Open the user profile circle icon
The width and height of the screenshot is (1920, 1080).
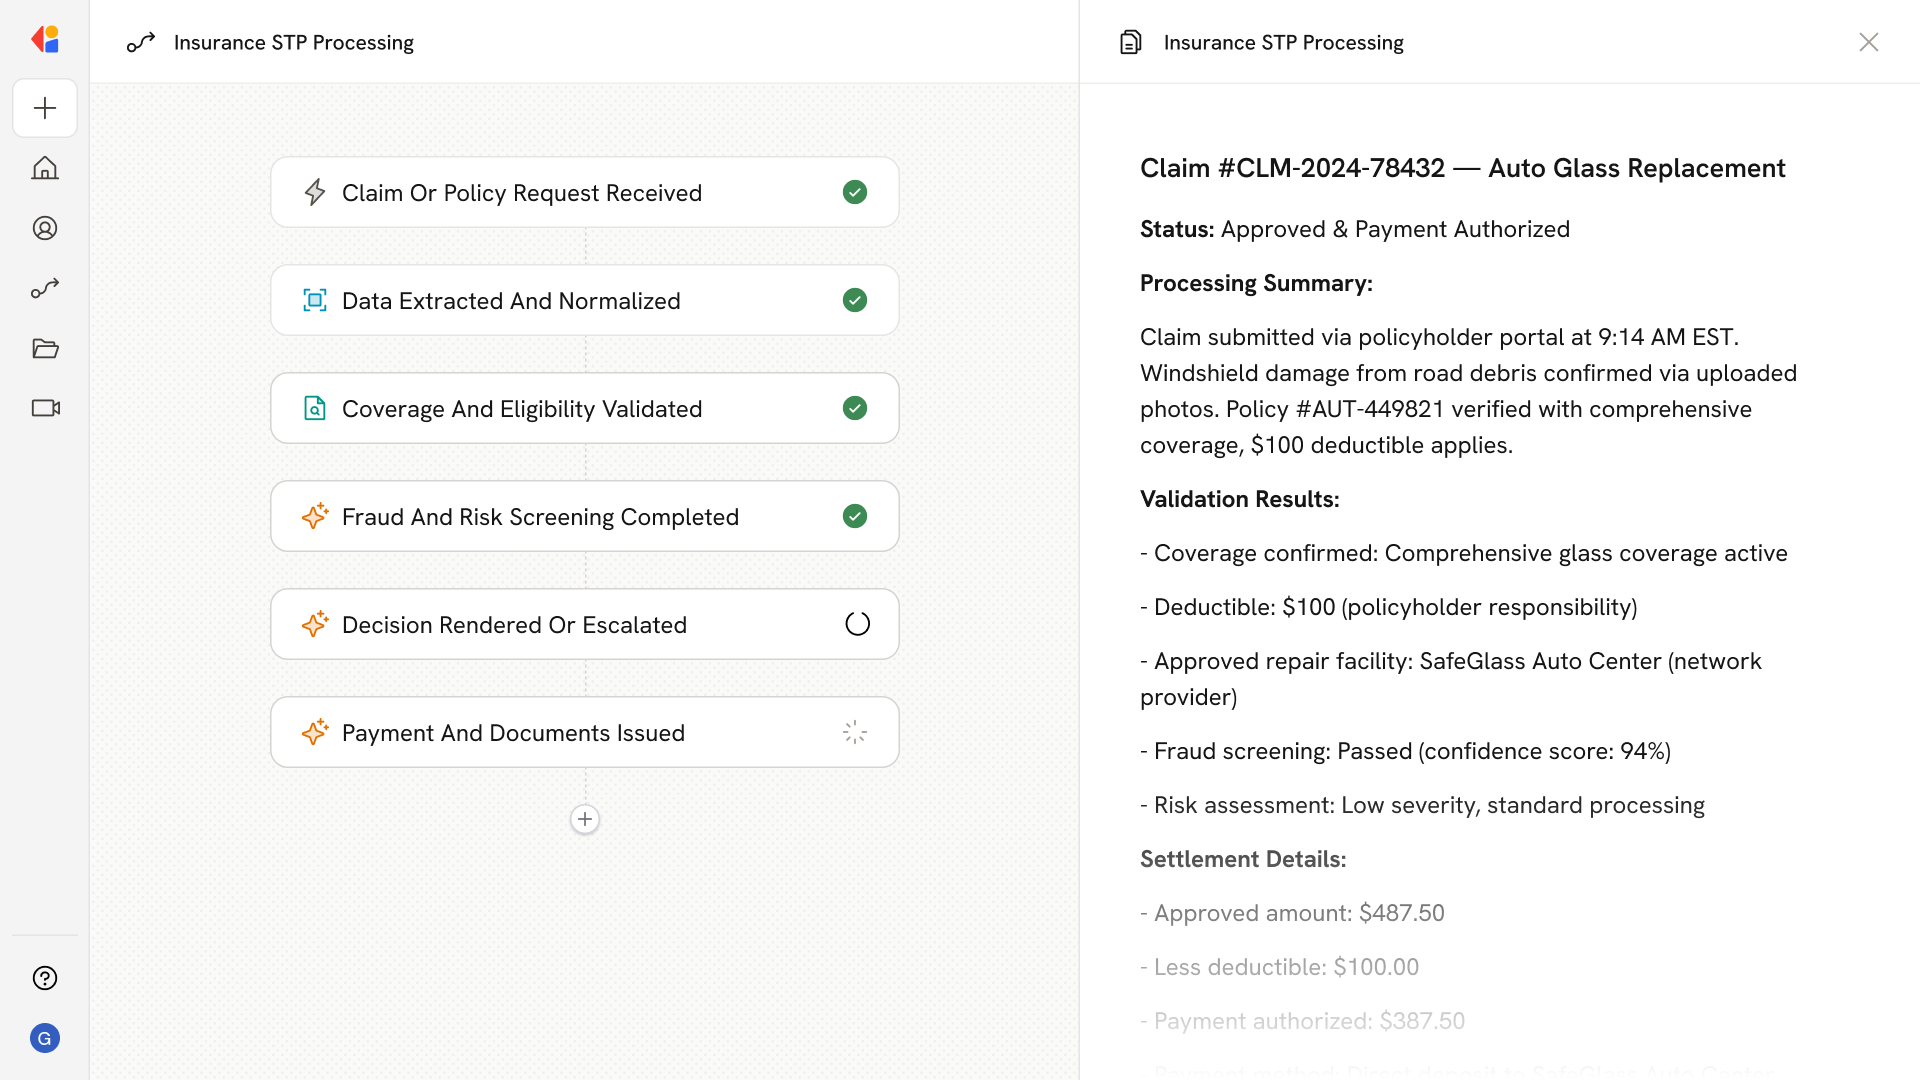(45, 228)
